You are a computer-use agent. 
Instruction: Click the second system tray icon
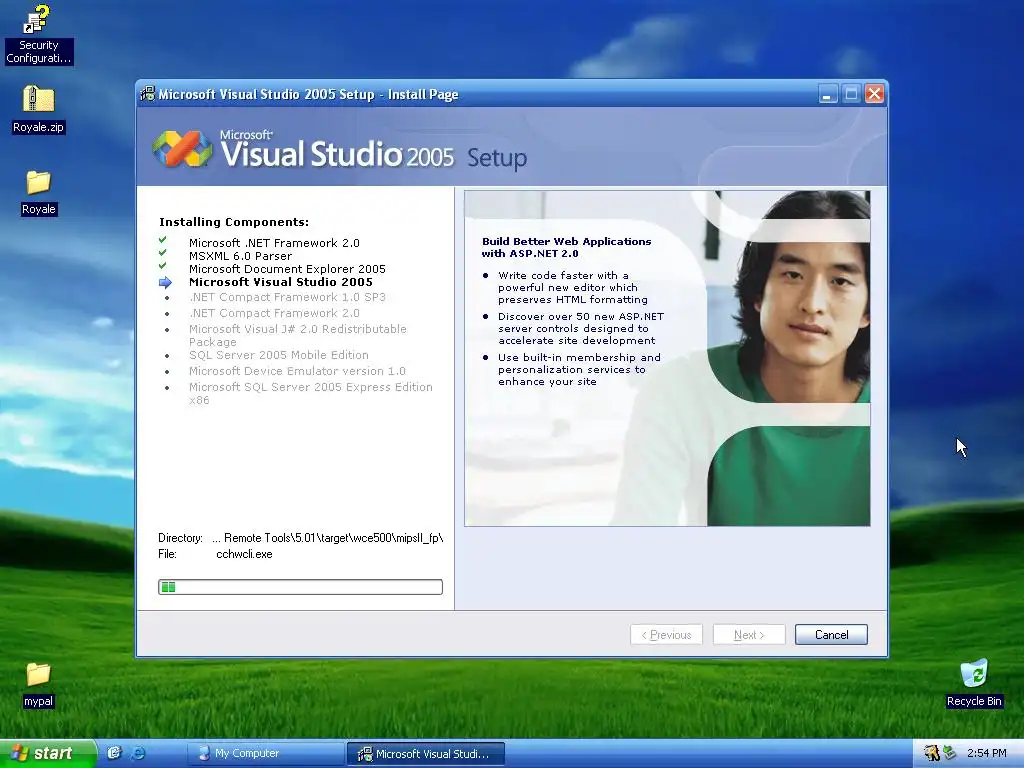click(950, 753)
